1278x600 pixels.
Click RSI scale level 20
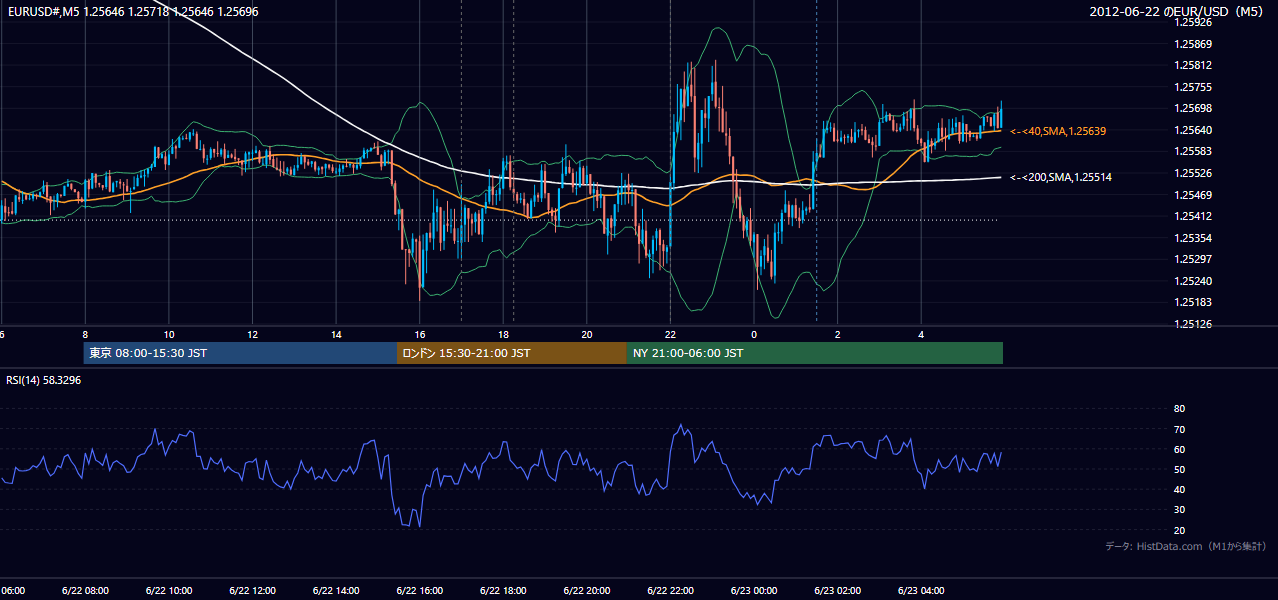(x=1179, y=530)
